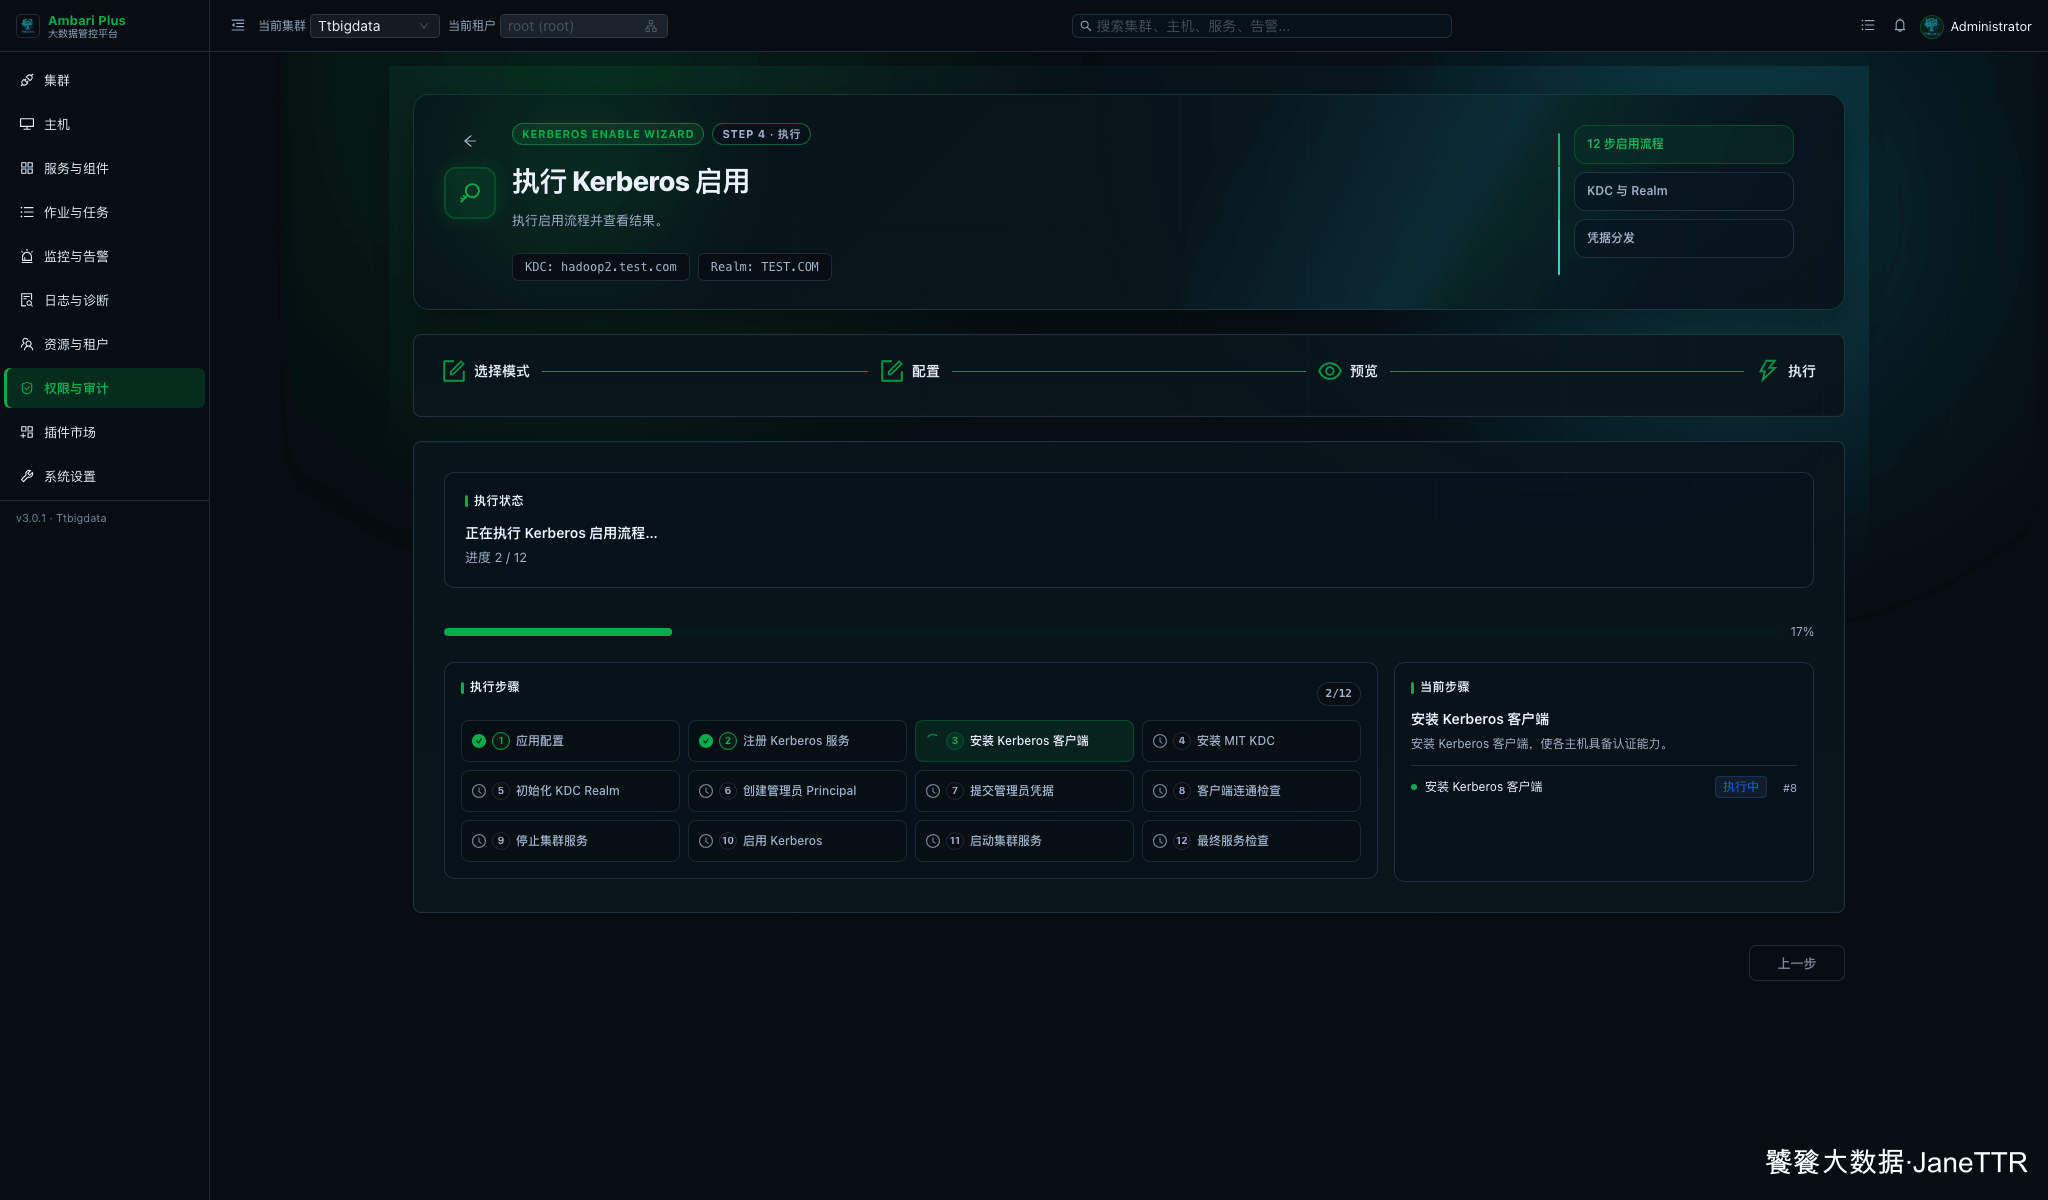Open 日志与诊断 in the sidebar
The image size is (2048, 1200).
[104, 300]
